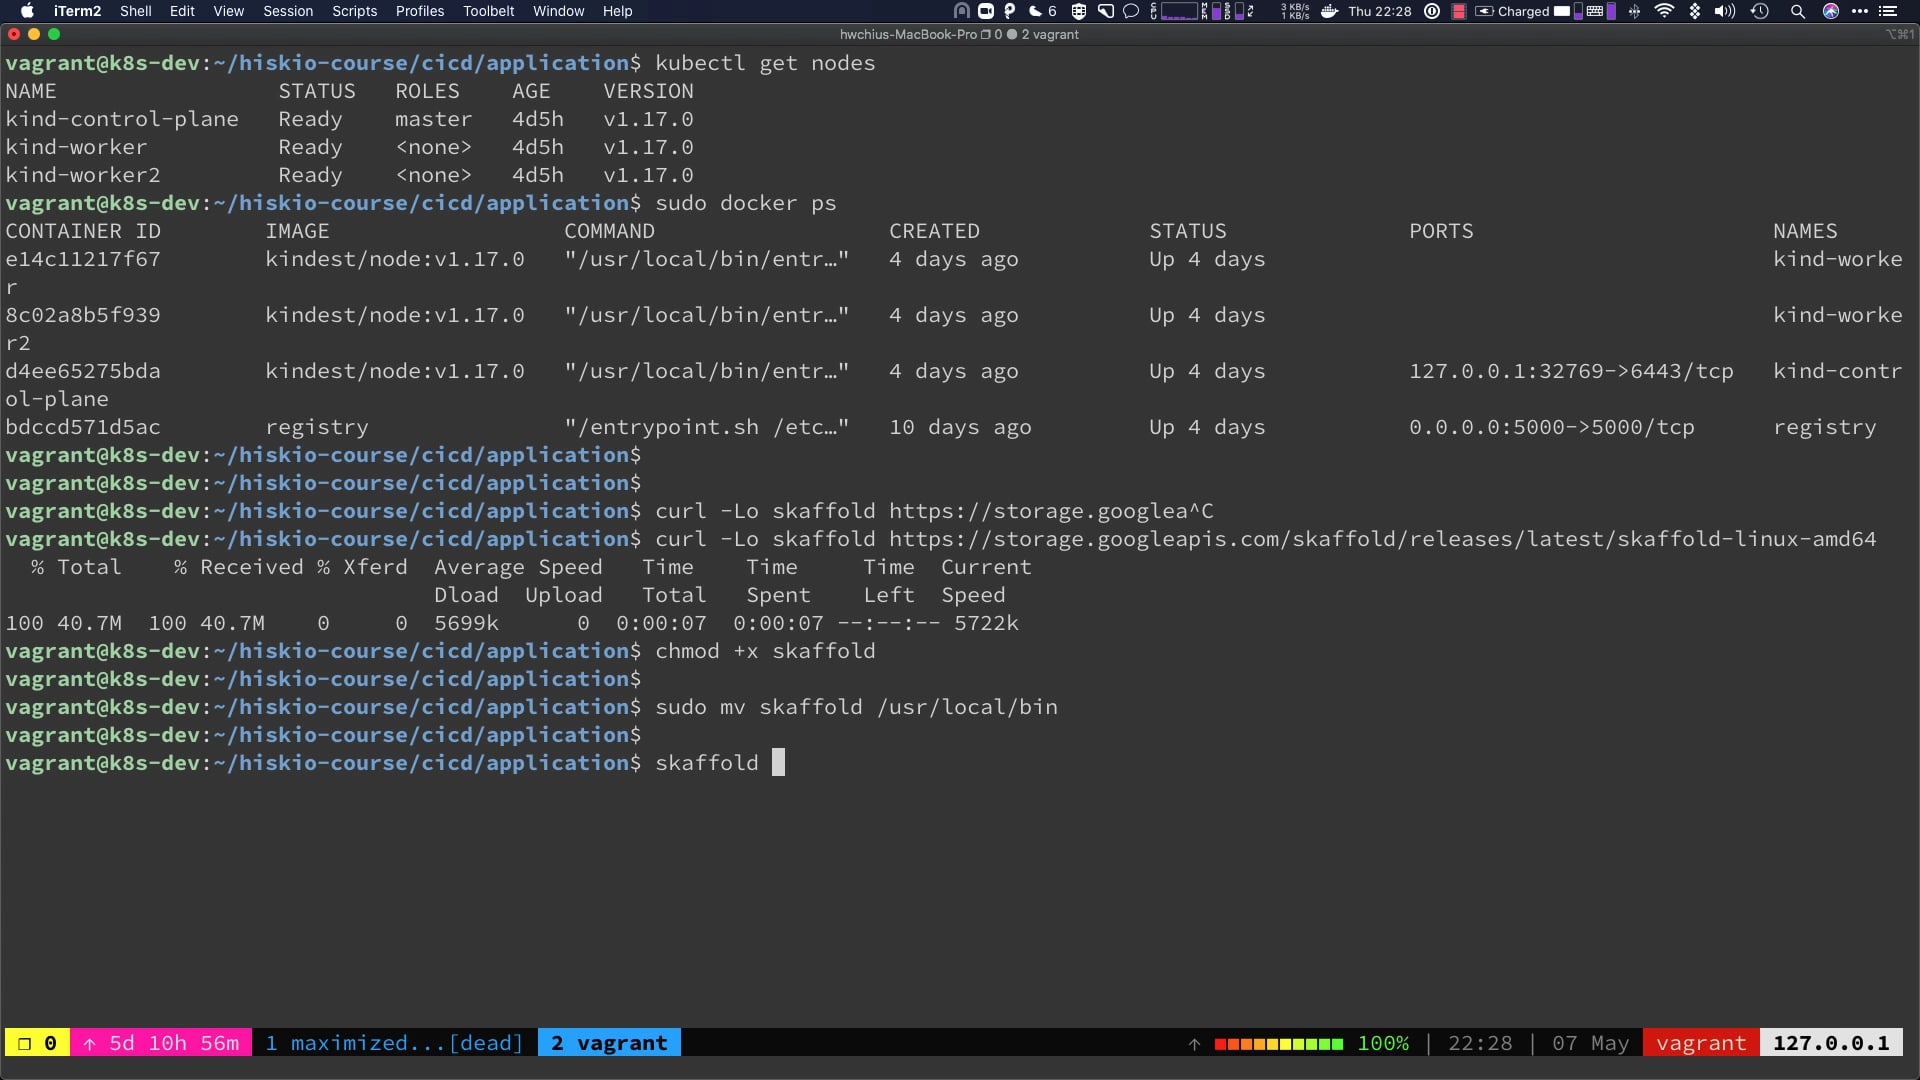
Task: Click the Docker whale menu bar icon
Action: 1329,11
